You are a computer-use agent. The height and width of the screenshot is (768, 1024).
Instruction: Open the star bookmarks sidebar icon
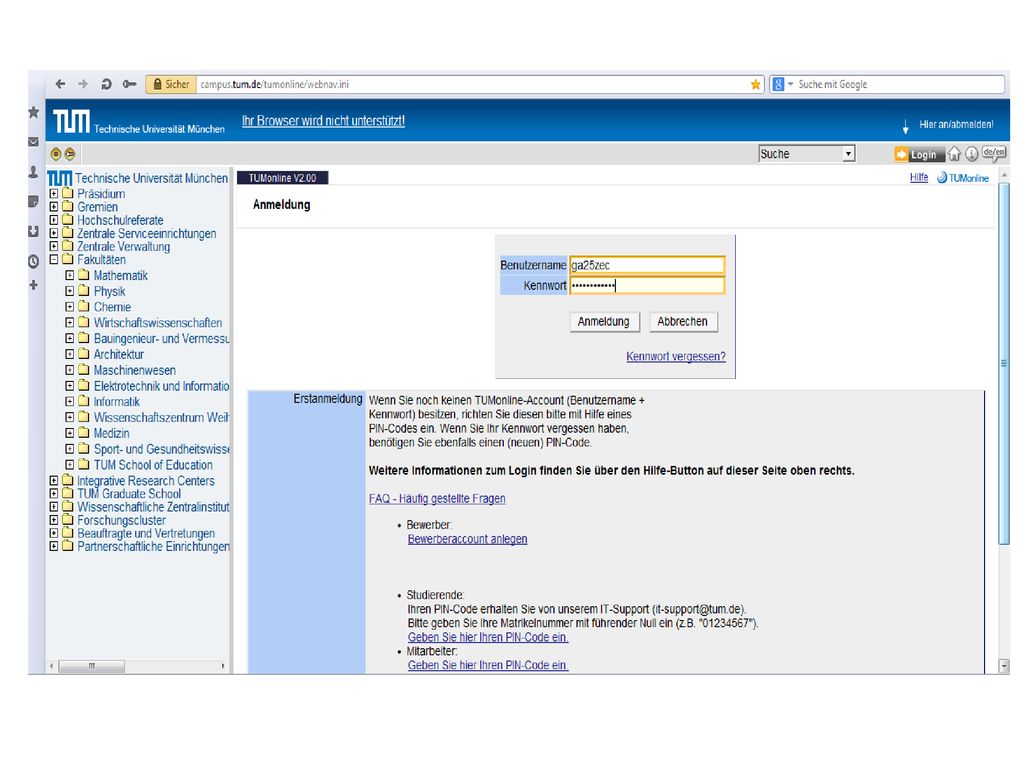[33, 112]
